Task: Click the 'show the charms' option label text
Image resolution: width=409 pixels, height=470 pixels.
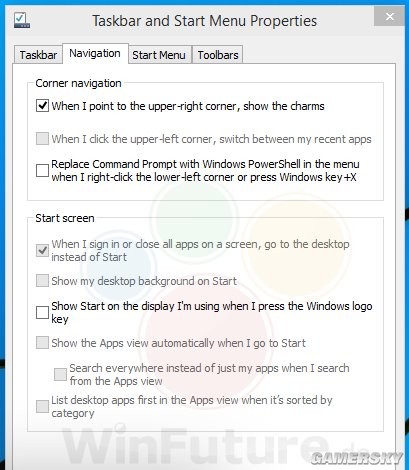Action: [188, 106]
